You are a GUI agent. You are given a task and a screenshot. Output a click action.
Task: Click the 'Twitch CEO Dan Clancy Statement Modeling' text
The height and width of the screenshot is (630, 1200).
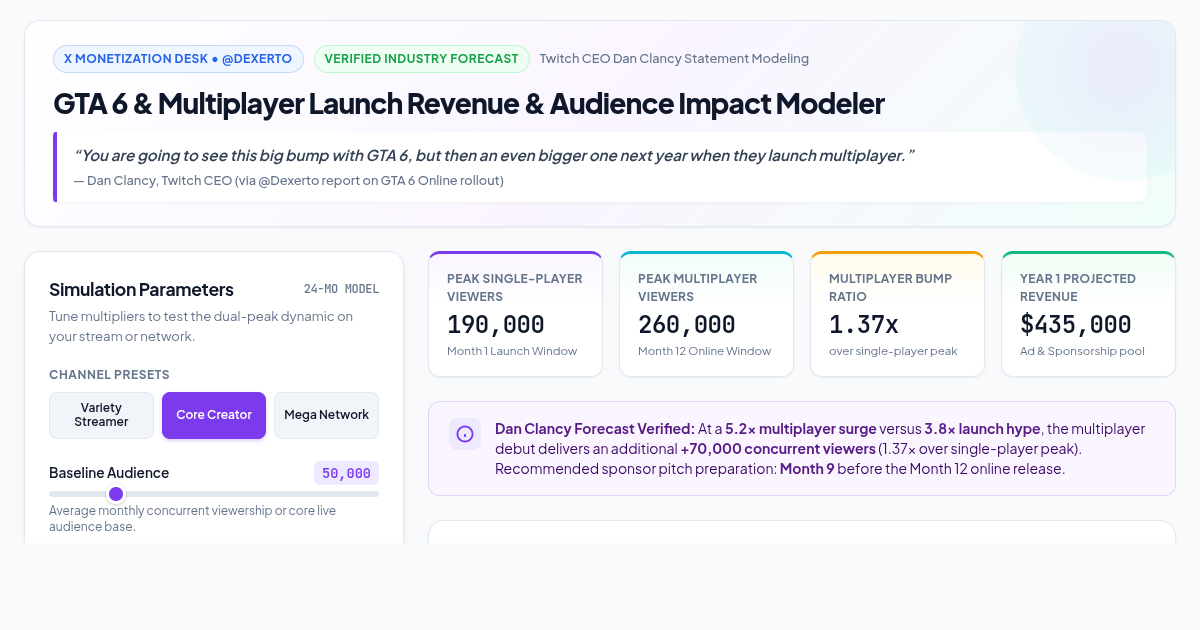point(674,59)
